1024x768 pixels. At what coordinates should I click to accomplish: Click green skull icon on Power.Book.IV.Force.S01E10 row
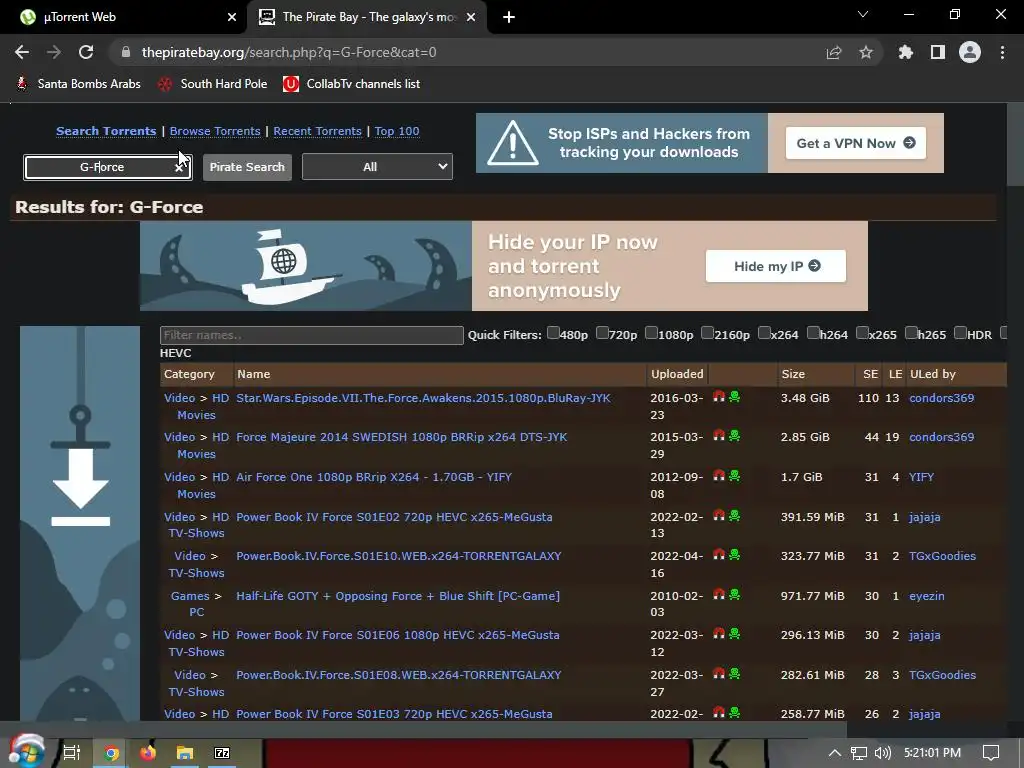point(735,554)
